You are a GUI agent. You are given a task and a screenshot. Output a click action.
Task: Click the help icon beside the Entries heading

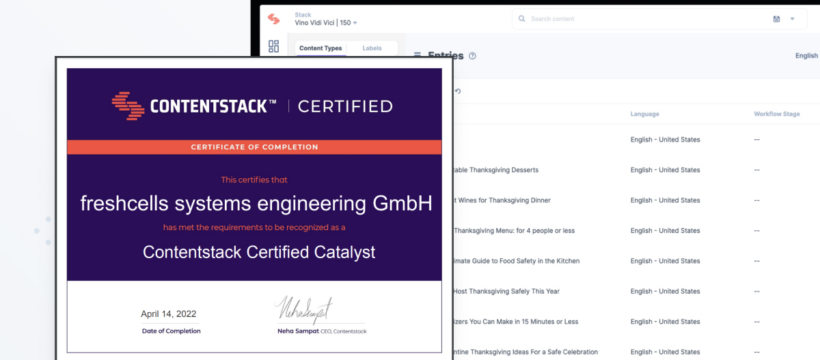pos(472,56)
